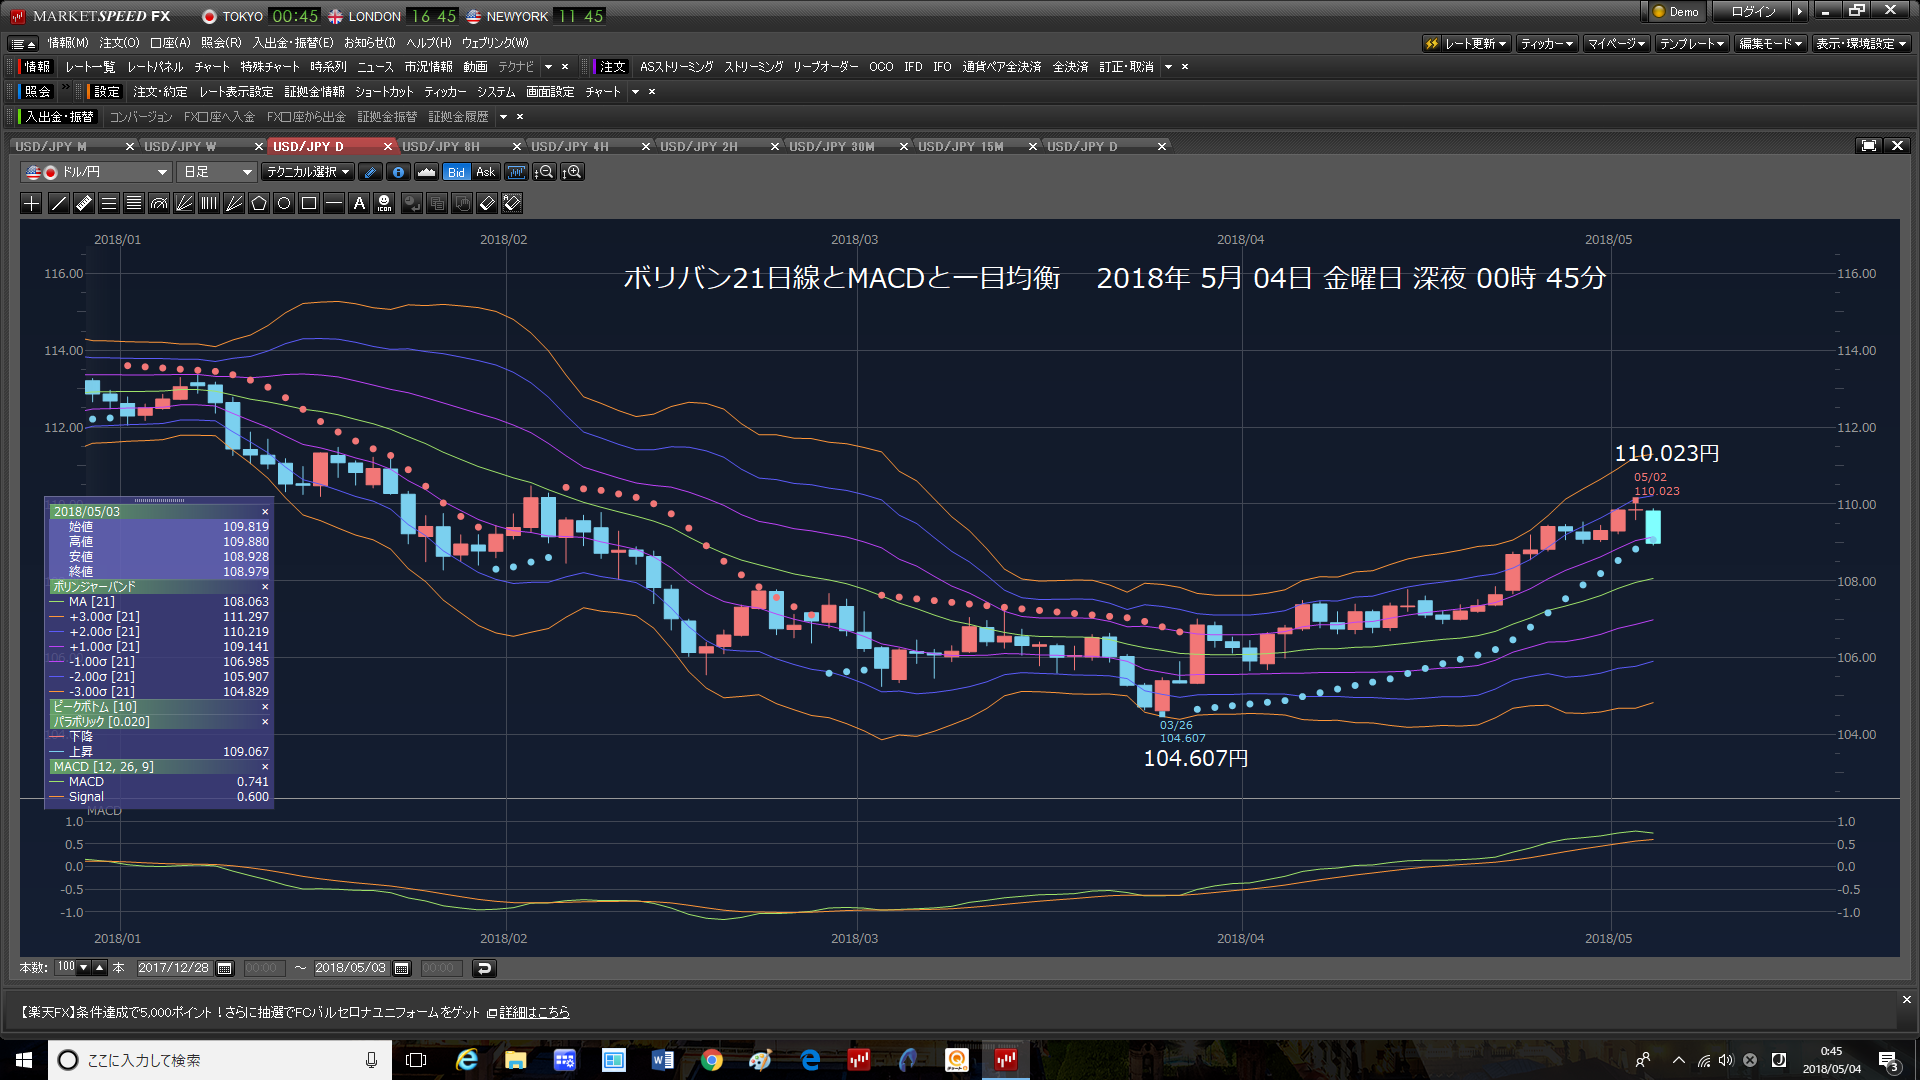Click the Windows search box
The height and width of the screenshot is (1080, 1920).
[220, 1060]
